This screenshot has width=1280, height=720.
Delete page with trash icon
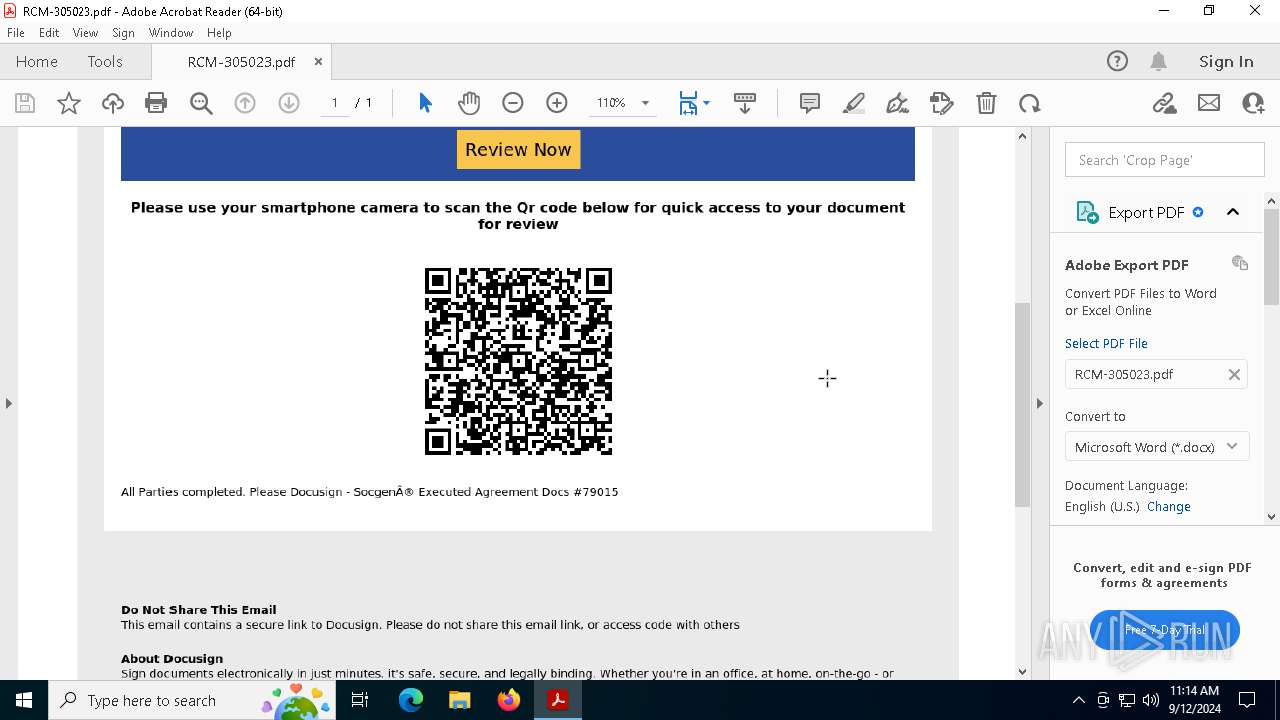(x=986, y=103)
